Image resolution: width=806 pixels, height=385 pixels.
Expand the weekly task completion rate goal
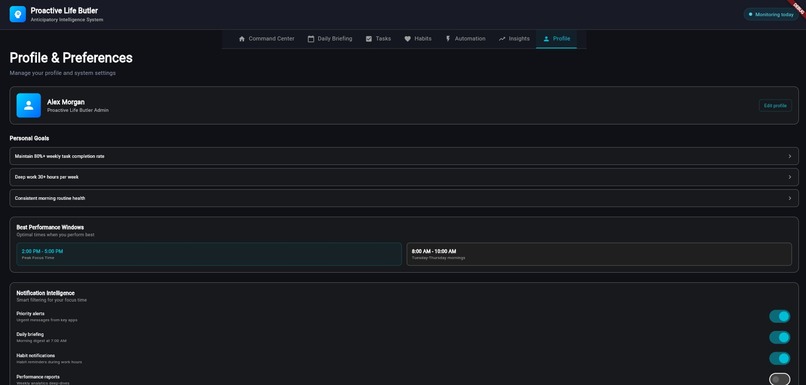click(404, 156)
